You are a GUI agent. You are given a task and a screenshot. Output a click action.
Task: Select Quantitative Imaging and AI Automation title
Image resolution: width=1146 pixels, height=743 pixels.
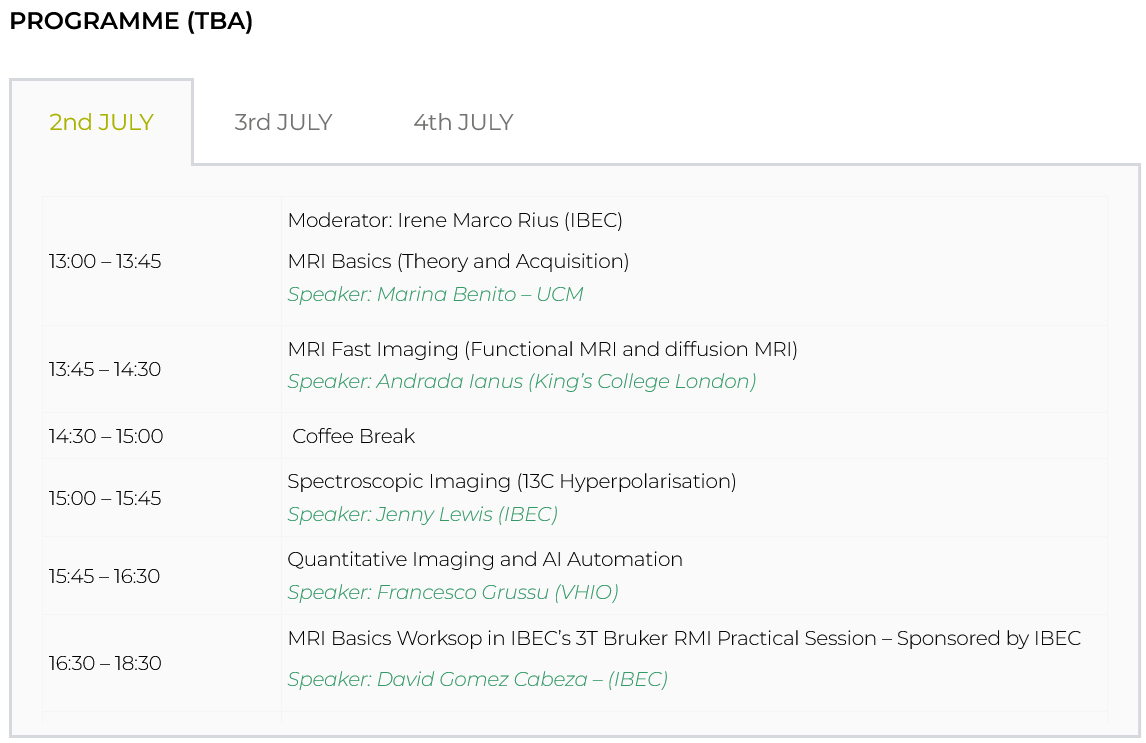coord(485,560)
